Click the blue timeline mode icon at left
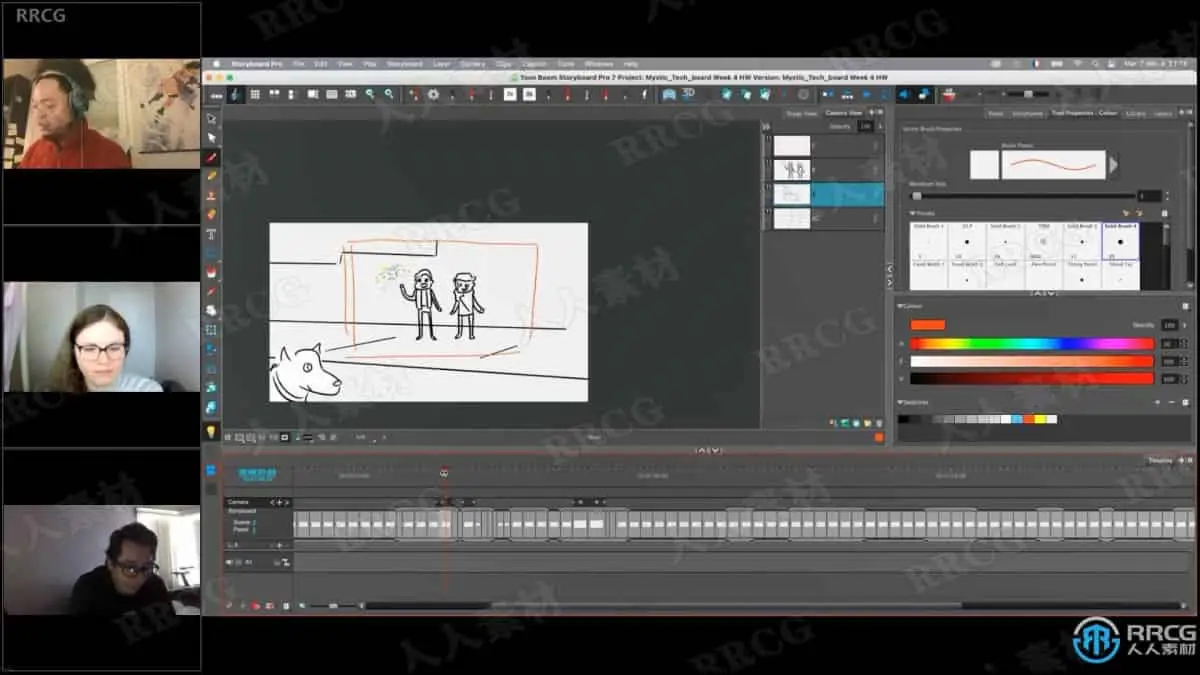The image size is (1200, 675). coord(211,470)
